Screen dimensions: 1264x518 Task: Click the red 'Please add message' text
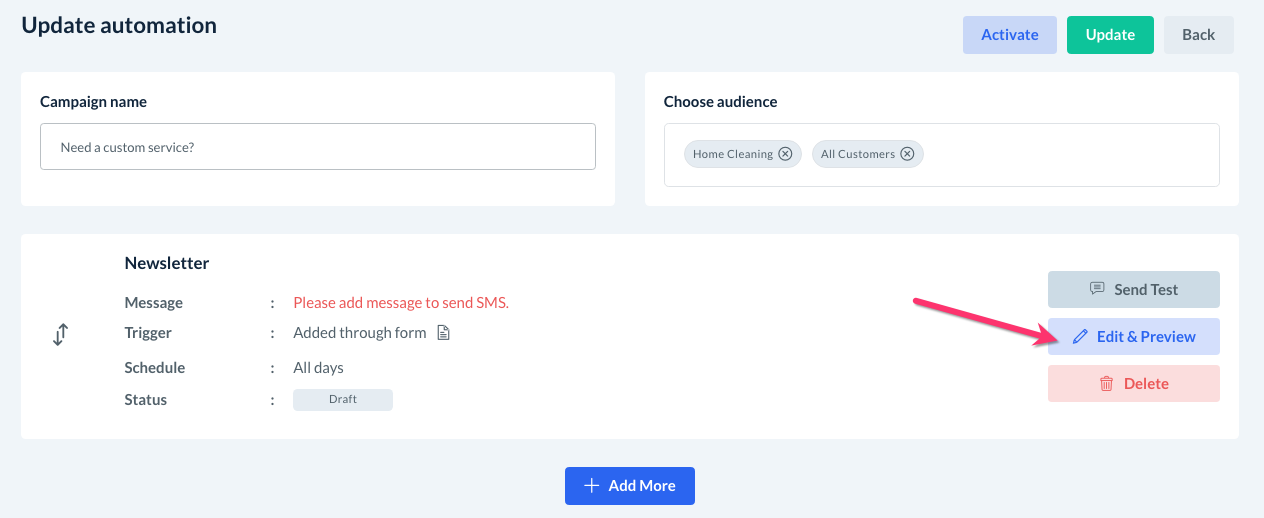401,303
